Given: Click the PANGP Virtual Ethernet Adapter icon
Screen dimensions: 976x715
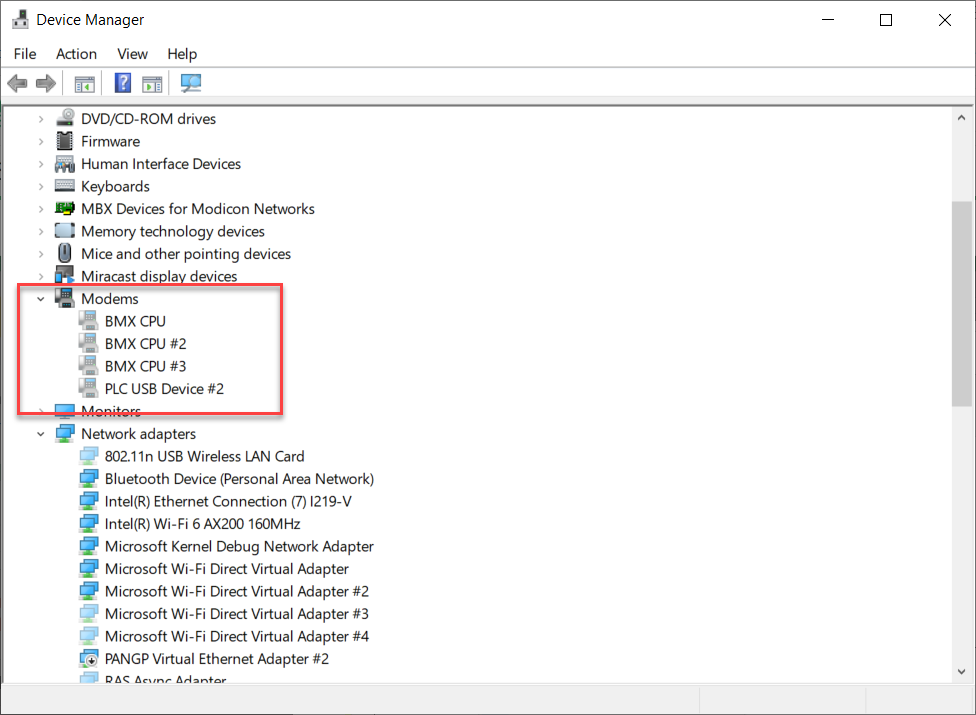Looking at the screenshot, I should (88, 658).
